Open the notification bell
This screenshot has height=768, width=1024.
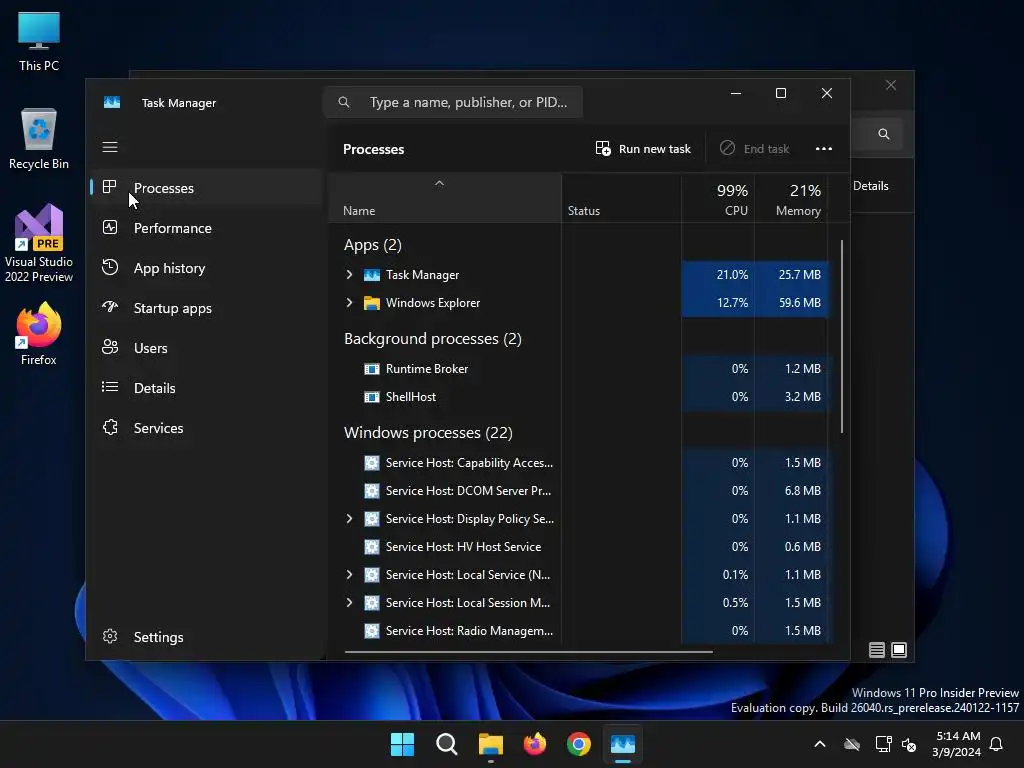(997, 744)
